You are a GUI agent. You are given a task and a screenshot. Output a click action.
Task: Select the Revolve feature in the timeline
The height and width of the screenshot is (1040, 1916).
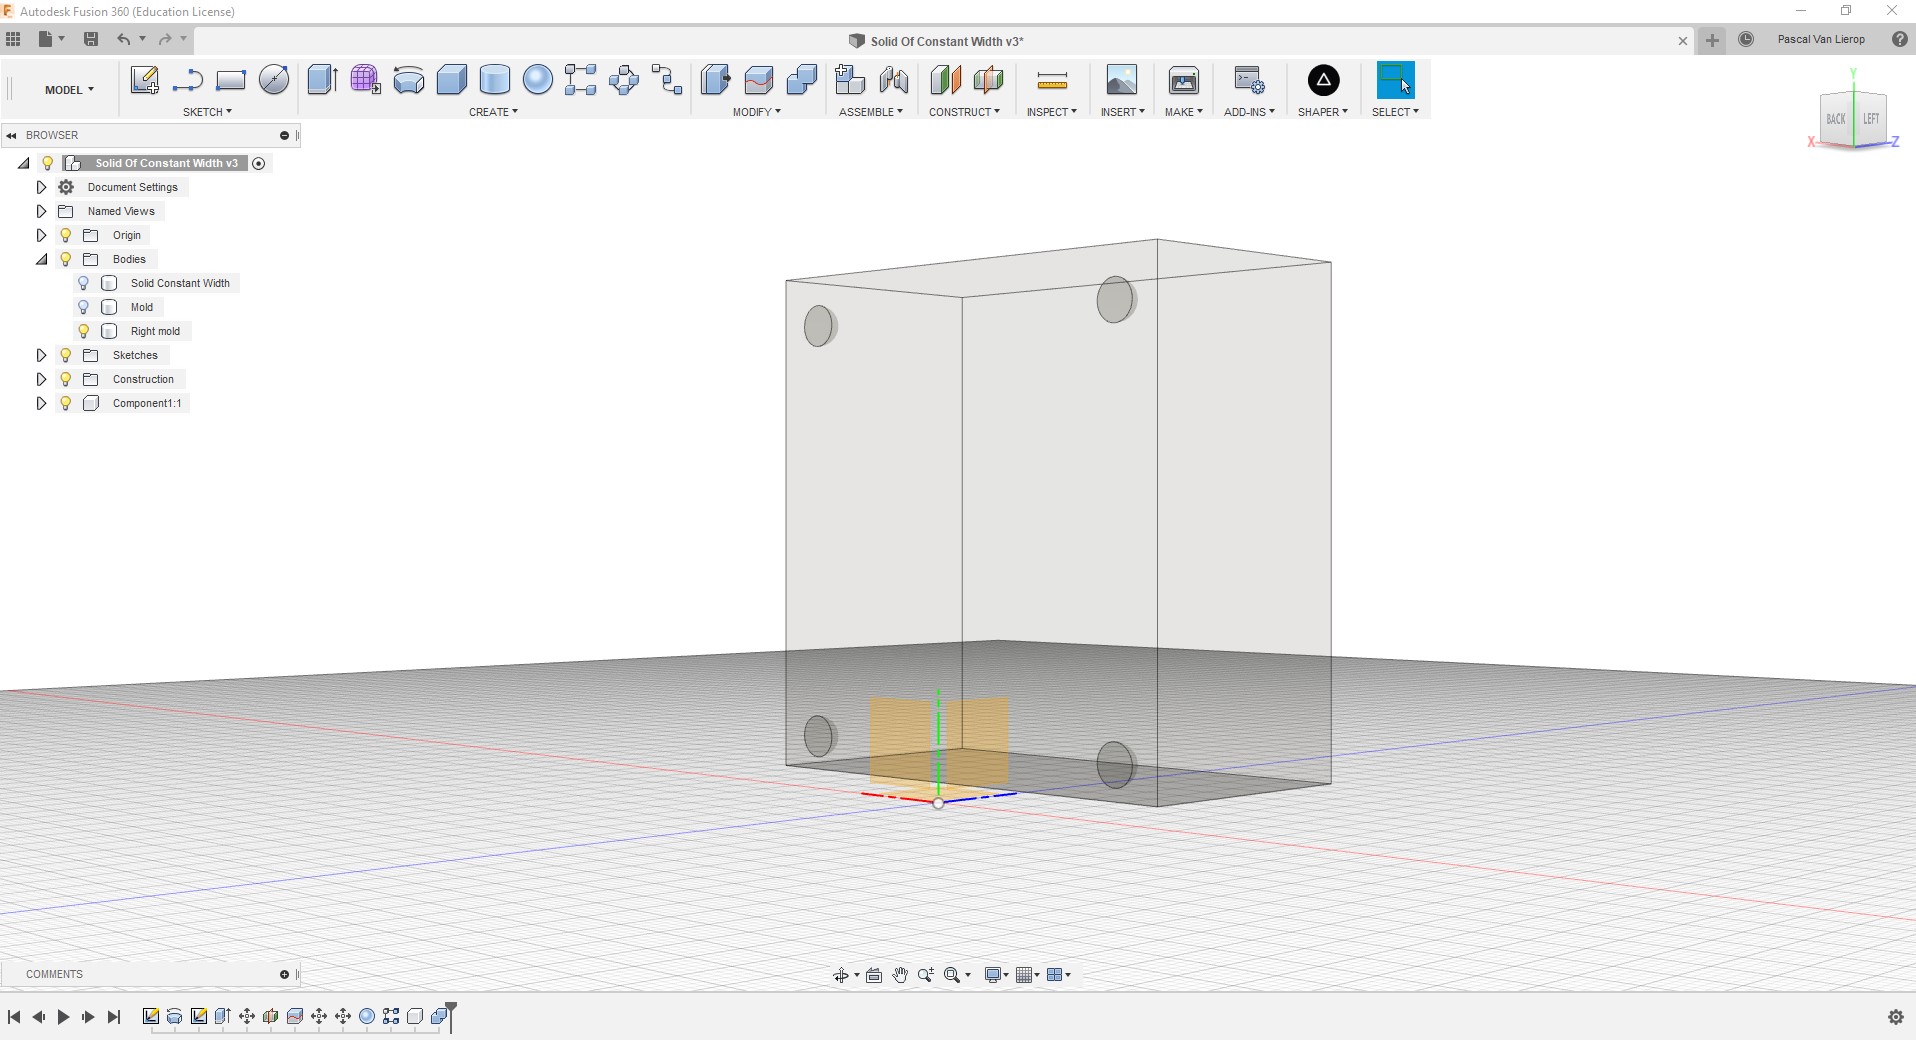click(174, 1016)
